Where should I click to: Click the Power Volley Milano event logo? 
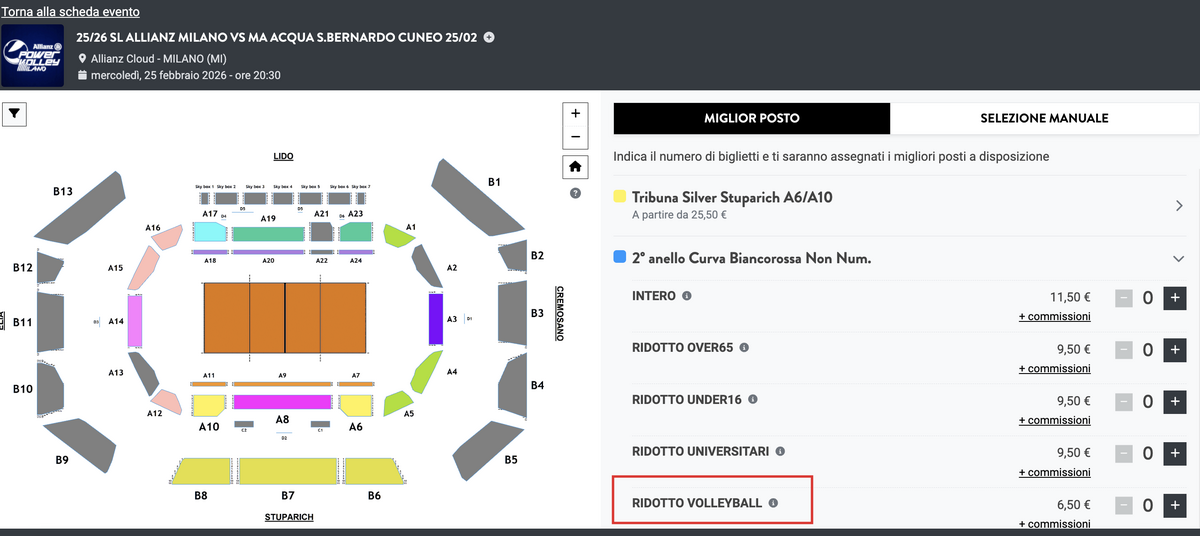click(x=33, y=57)
